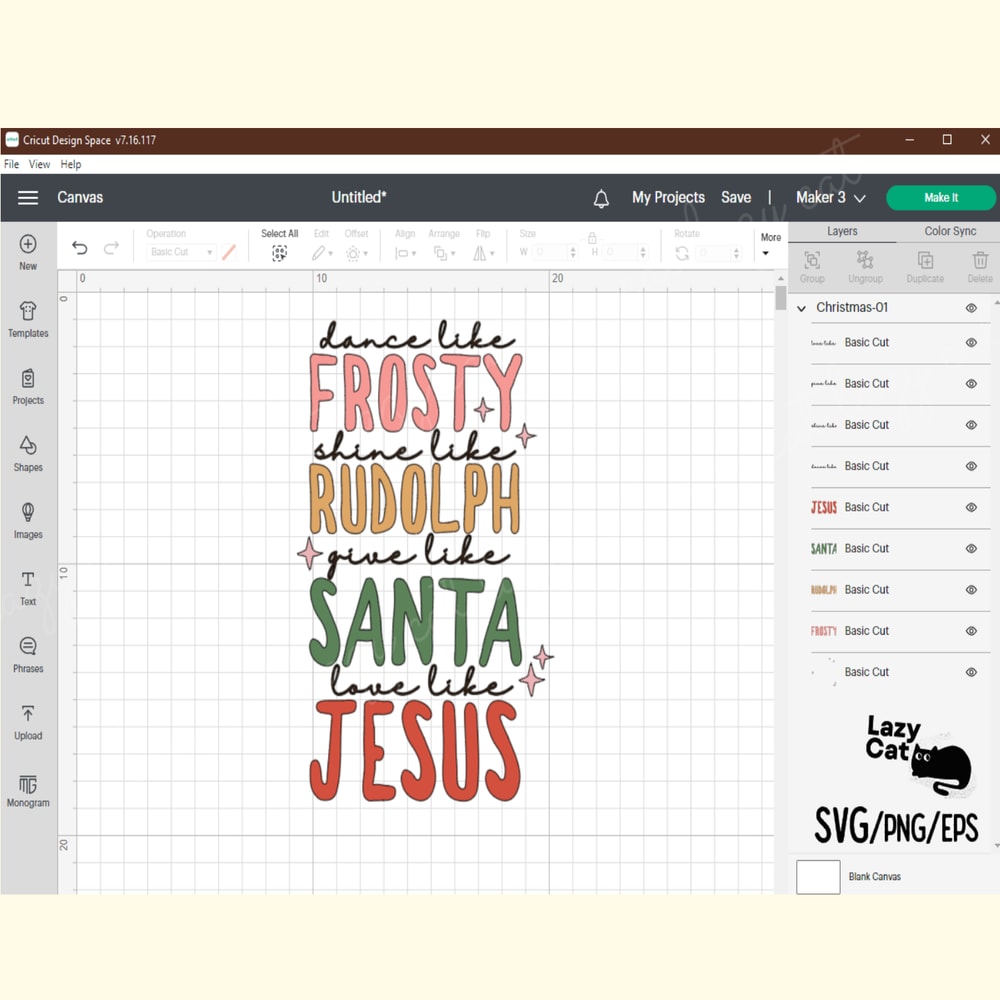Open the Phrases panel
1000x1000 pixels.
click(27, 652)
